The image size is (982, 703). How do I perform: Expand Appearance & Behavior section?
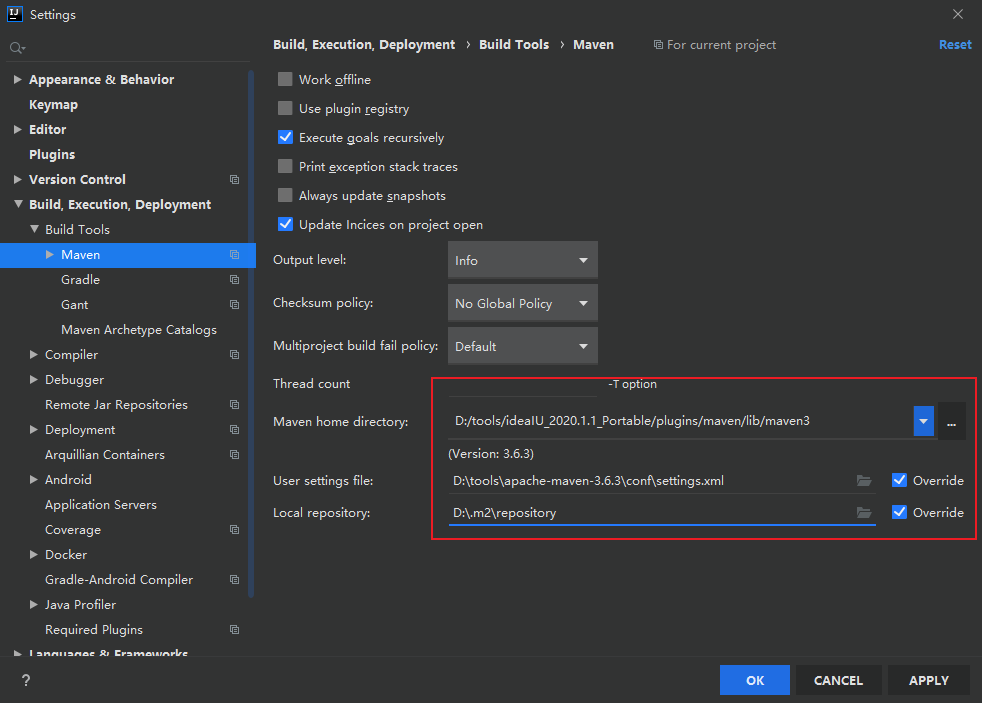18,80
